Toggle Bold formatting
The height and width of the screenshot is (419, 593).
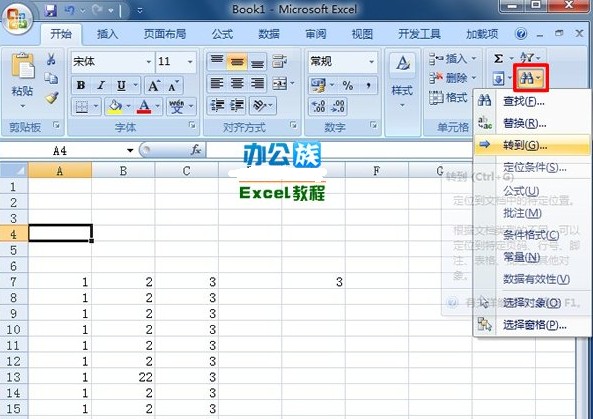[81, 85]
